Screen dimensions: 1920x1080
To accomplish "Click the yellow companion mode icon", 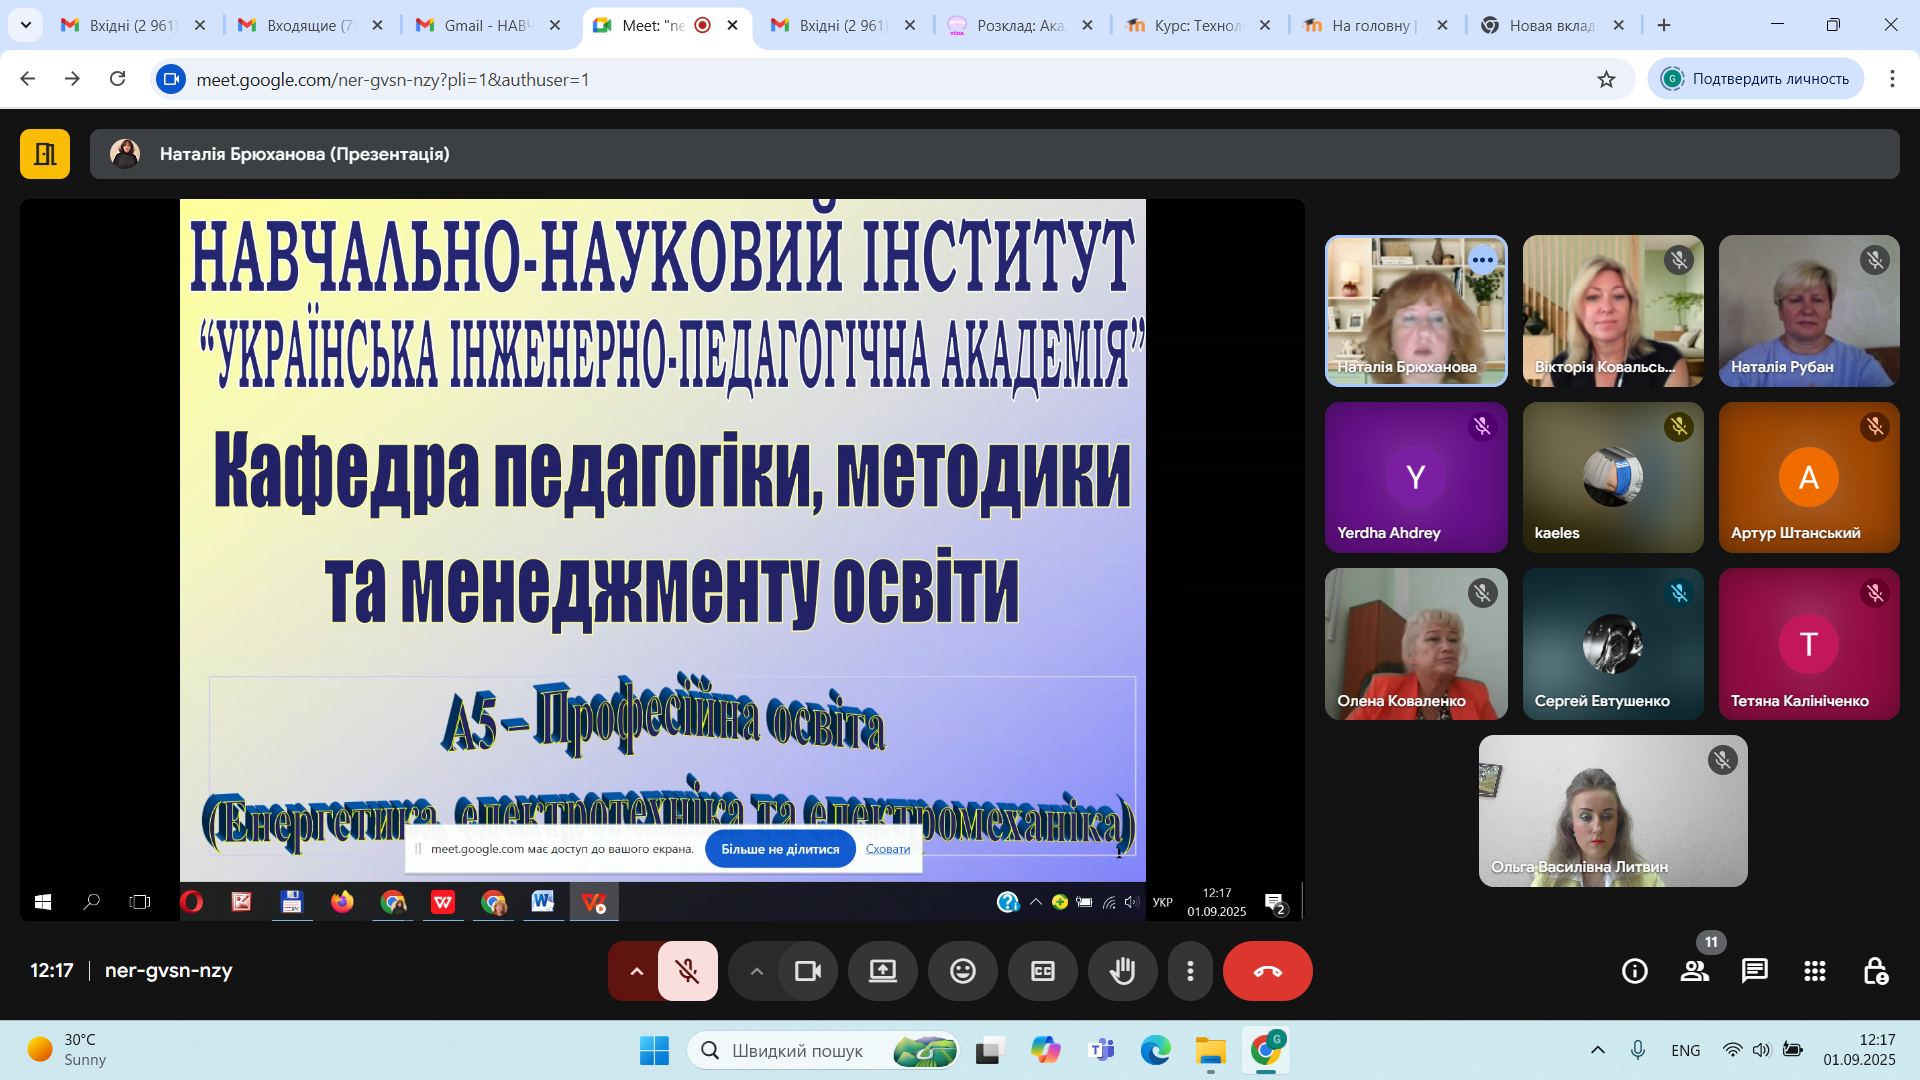I will pos(45,154).
